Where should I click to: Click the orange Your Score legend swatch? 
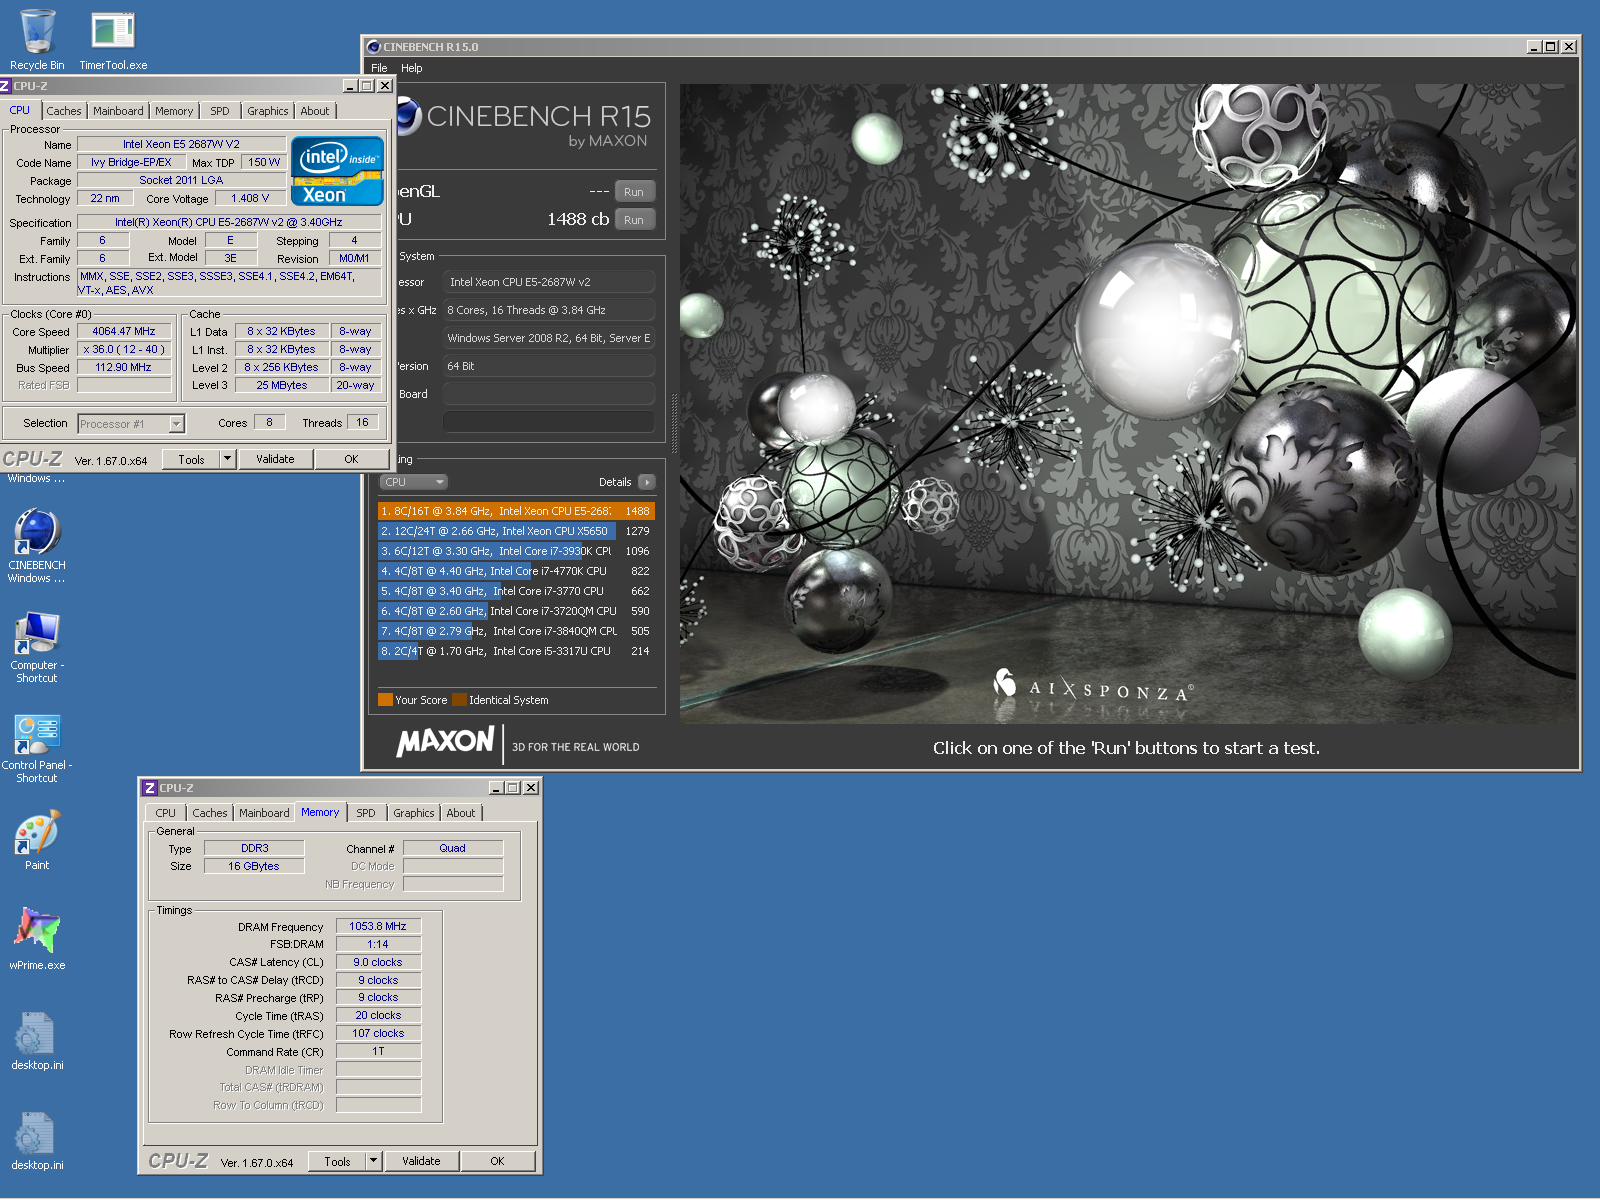pos(385,700)
